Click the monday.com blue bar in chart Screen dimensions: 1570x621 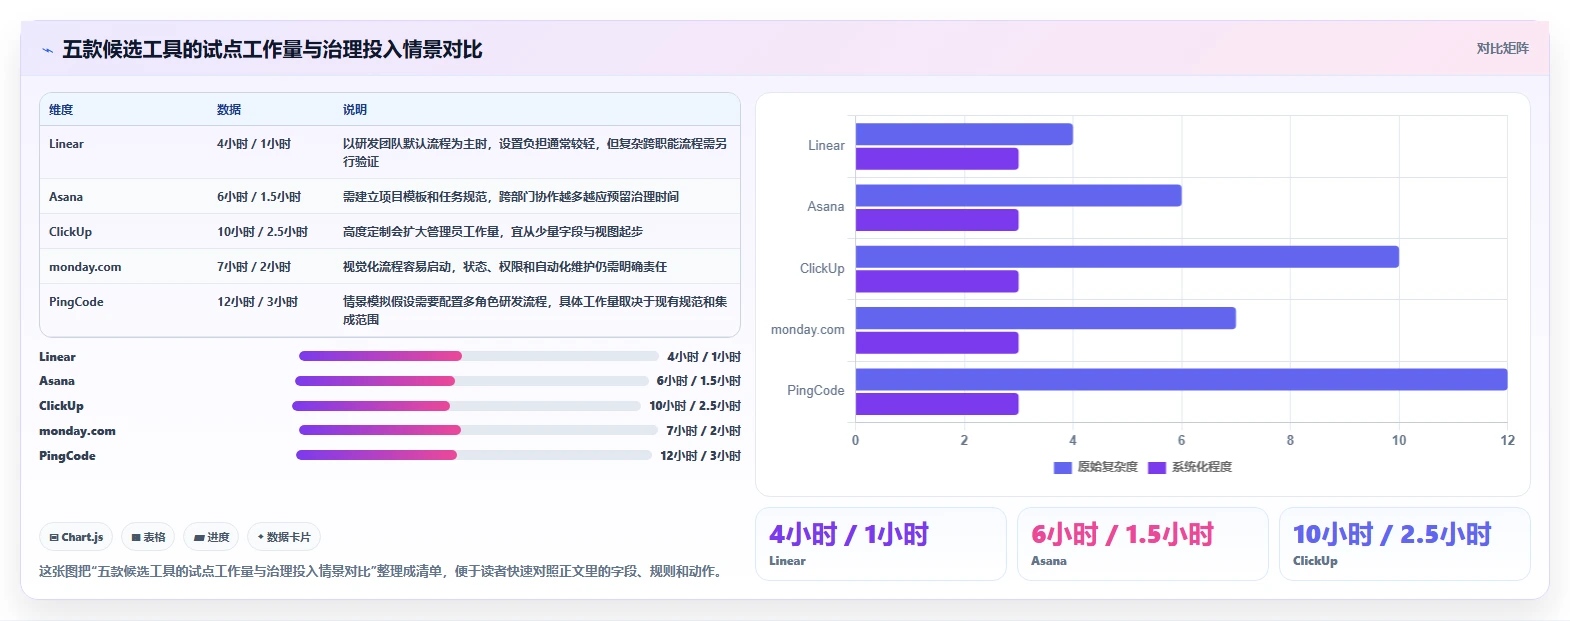click(x=1046, y=318)
